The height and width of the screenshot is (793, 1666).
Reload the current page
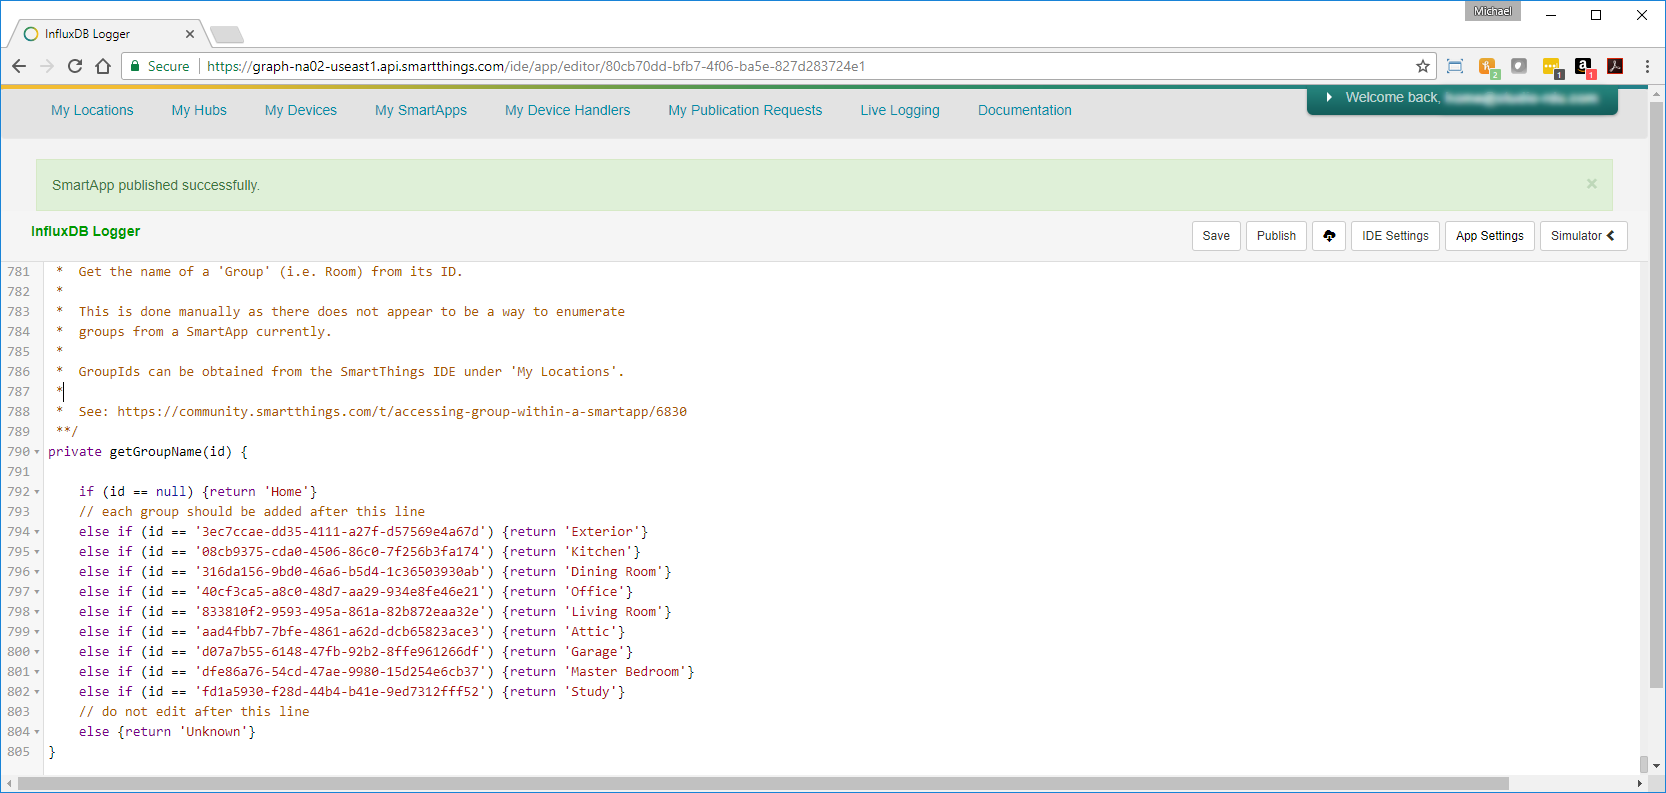[x=75, y=66]
